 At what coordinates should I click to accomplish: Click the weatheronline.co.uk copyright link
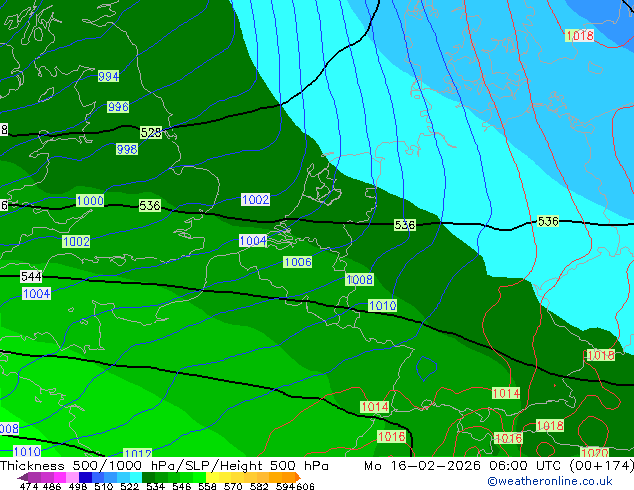pos(550,481)
